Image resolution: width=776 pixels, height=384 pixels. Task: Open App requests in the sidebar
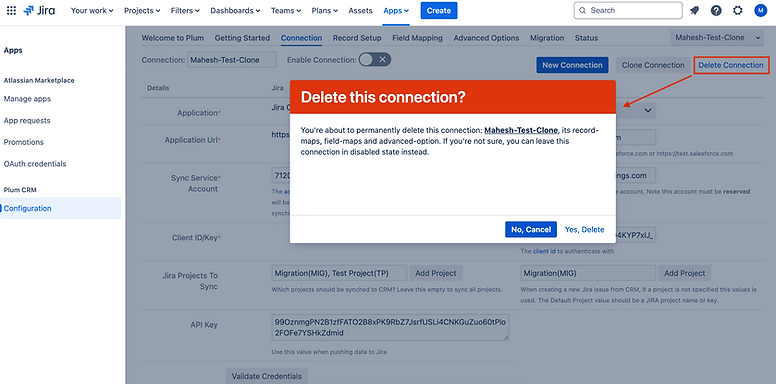pos(27,120)
